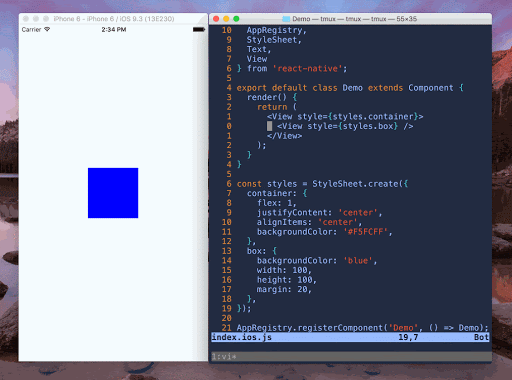Minimize the terminal window with yellow button
Viewport: 512px width, 380px height.
coord(226,19)
